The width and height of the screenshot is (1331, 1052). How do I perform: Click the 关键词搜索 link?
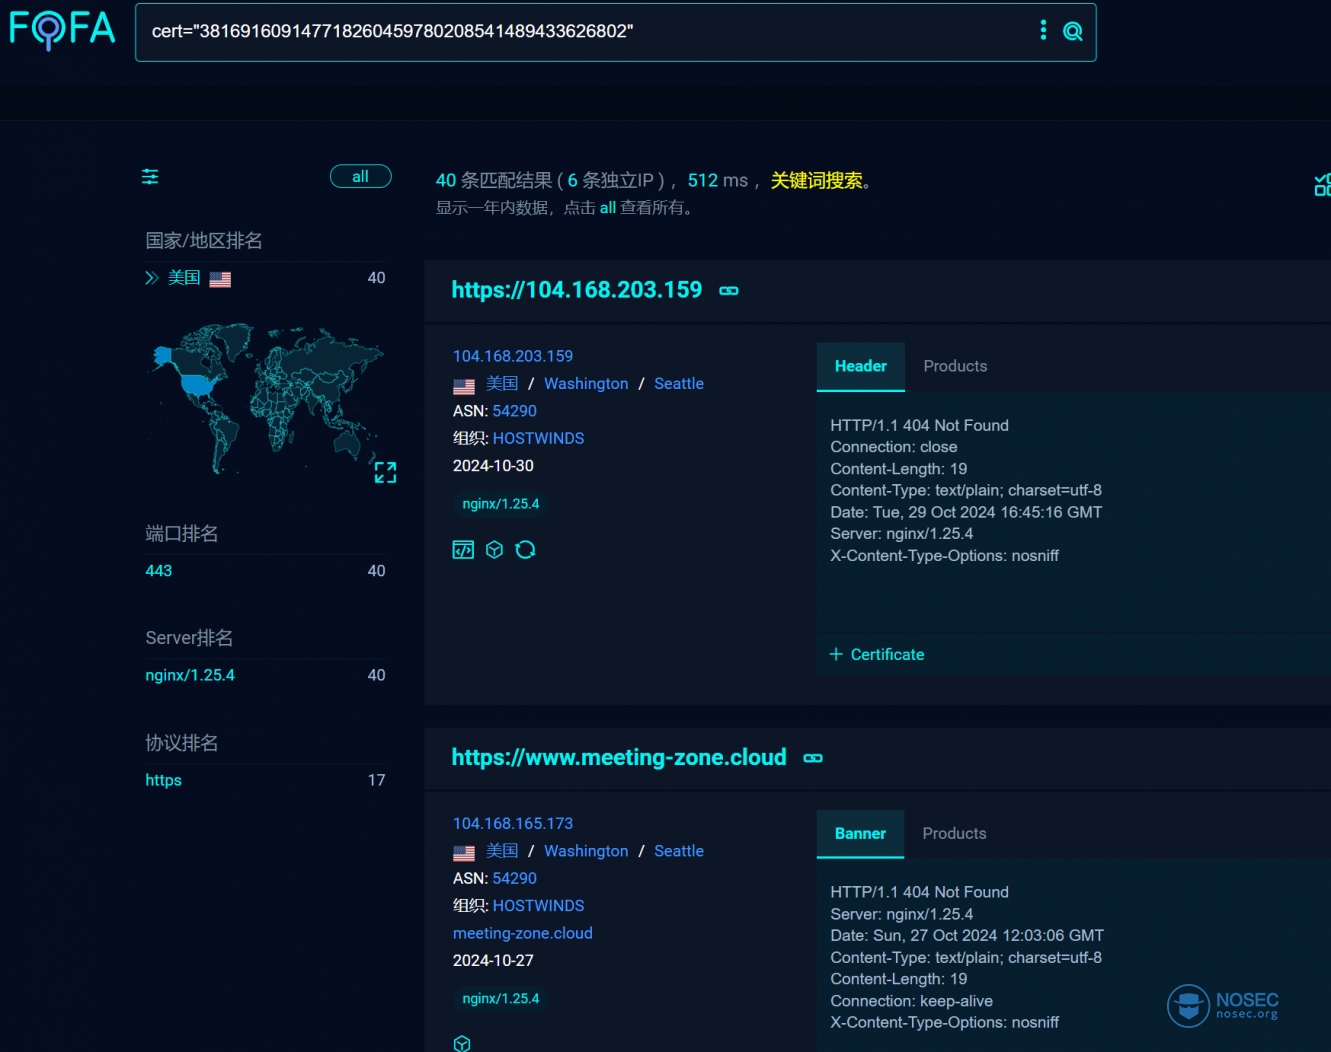click(816, 180)
